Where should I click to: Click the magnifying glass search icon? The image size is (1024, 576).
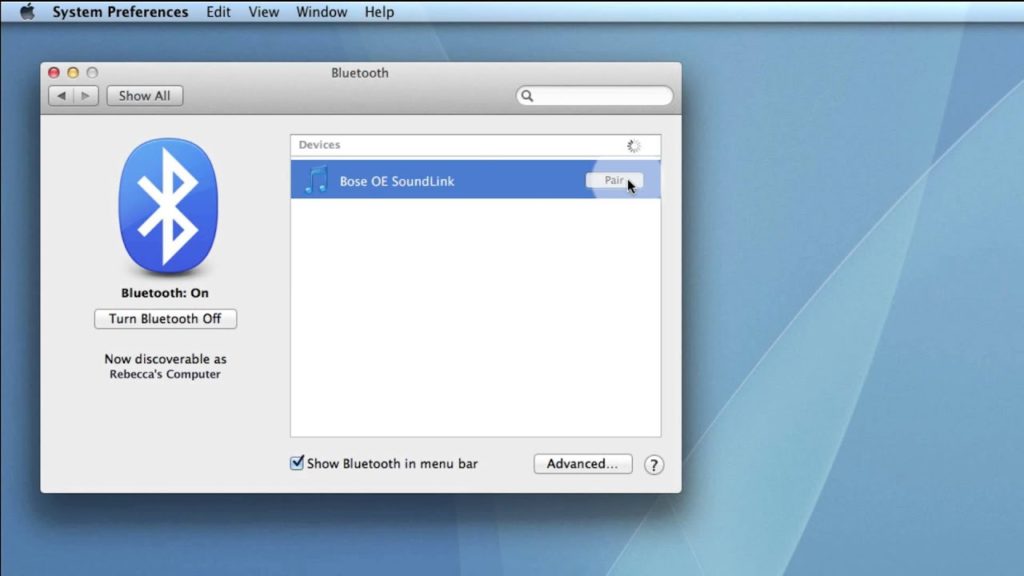pos(527,96)
